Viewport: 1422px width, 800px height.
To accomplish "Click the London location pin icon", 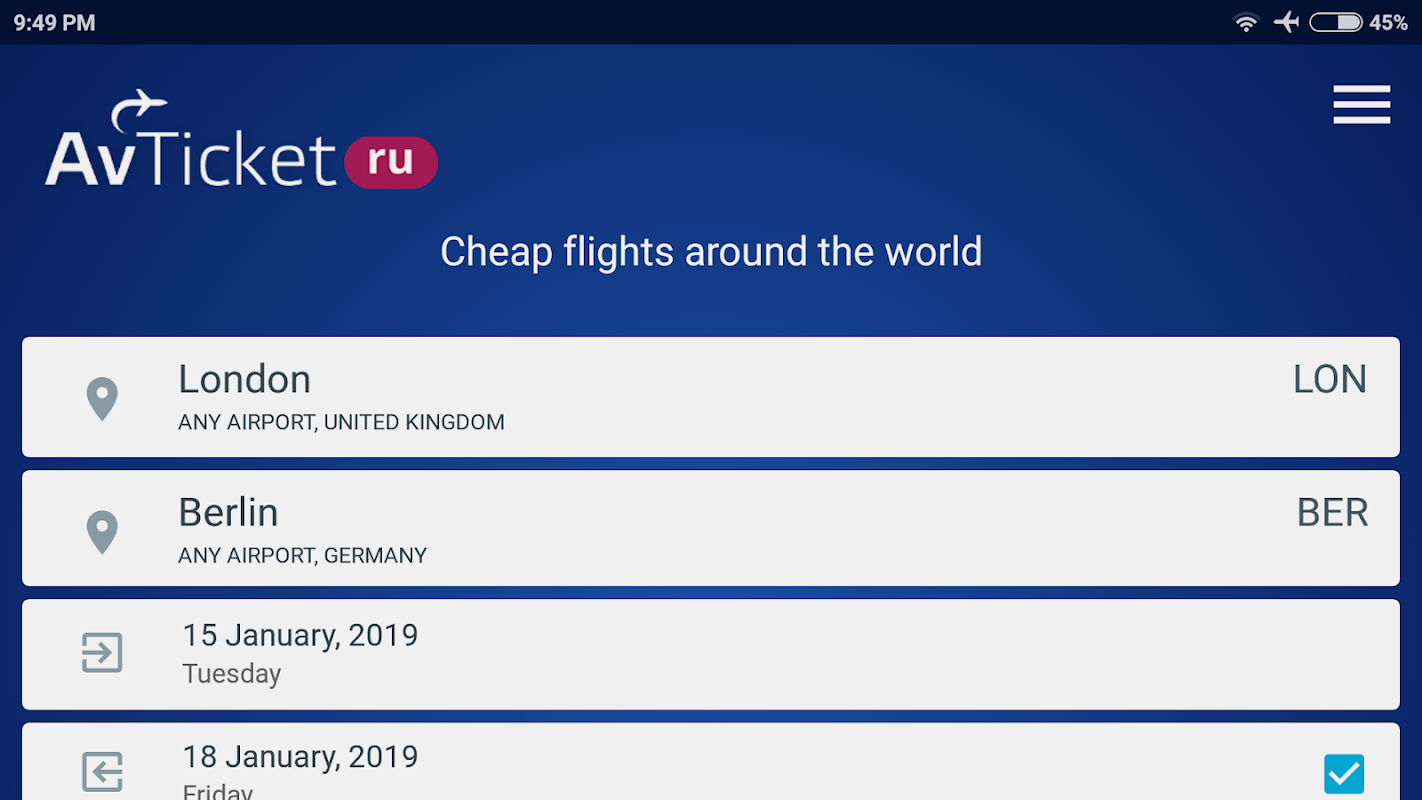I will (102, 399).
